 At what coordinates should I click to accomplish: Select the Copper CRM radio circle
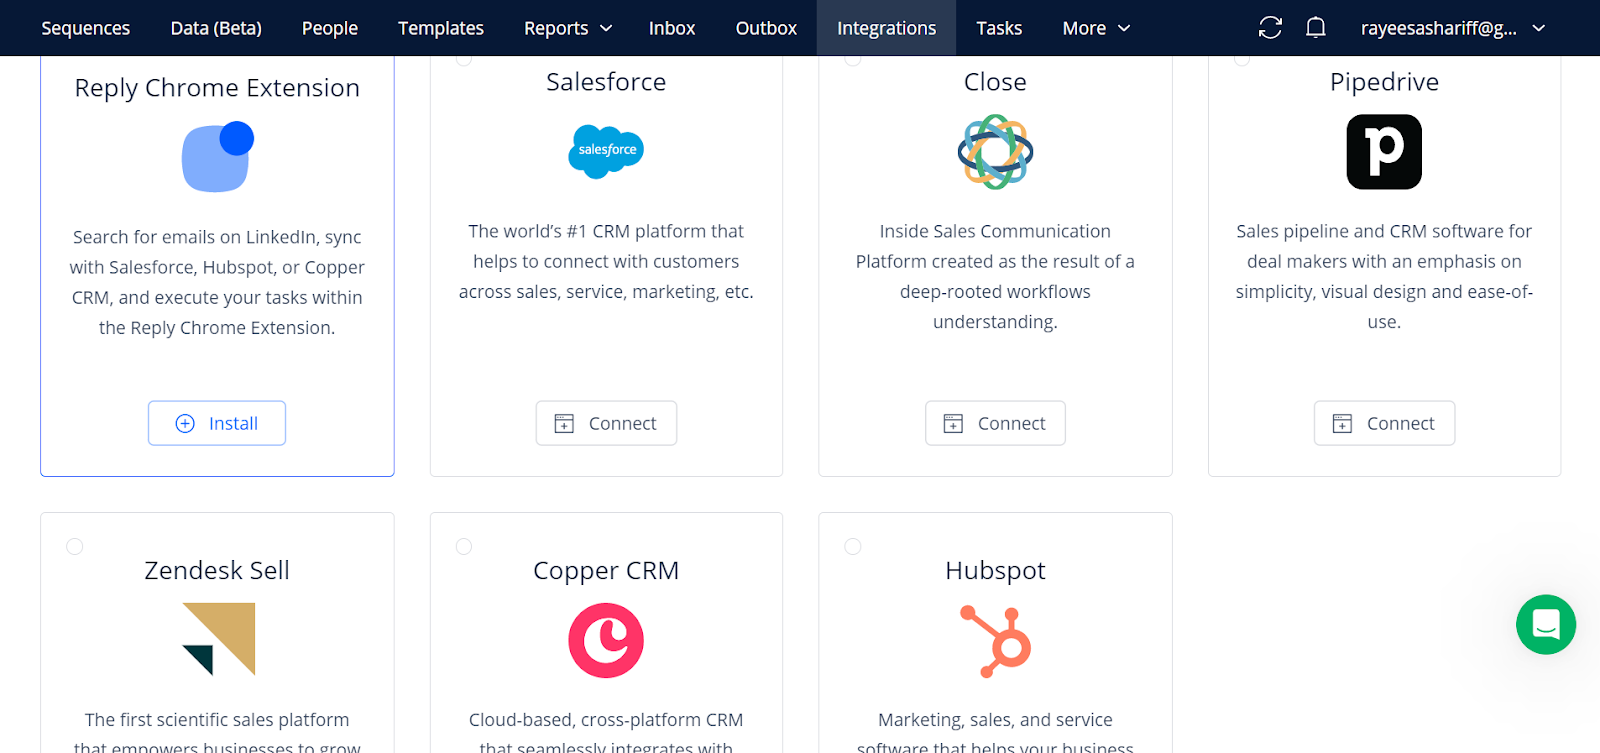[464, 546]
